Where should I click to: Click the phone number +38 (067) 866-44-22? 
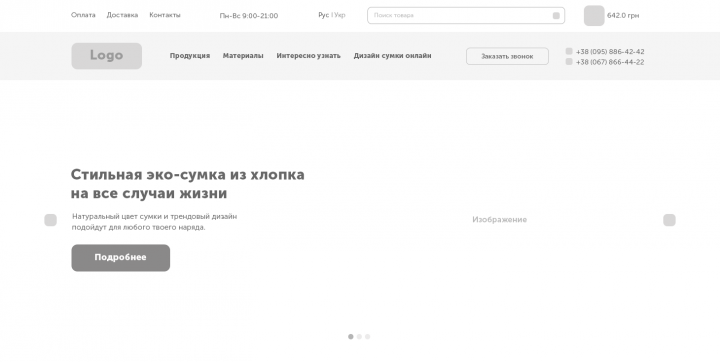pyautogui.click(x=610, y=62)
